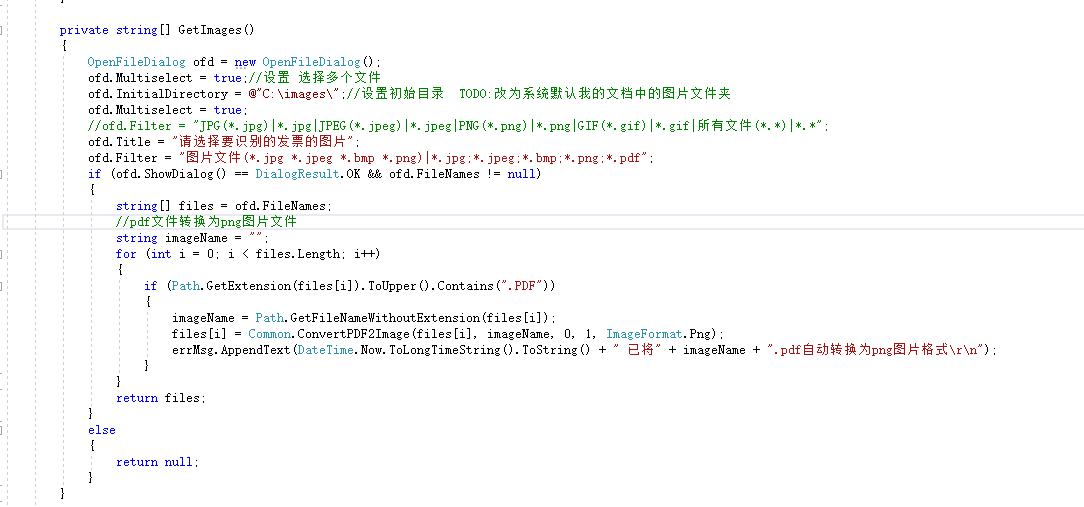Collapse the GetImages method outline marker
Image resolution: width=1084 pixels, height=507 pixels.
pyautogui.click(x=2, y=30)
